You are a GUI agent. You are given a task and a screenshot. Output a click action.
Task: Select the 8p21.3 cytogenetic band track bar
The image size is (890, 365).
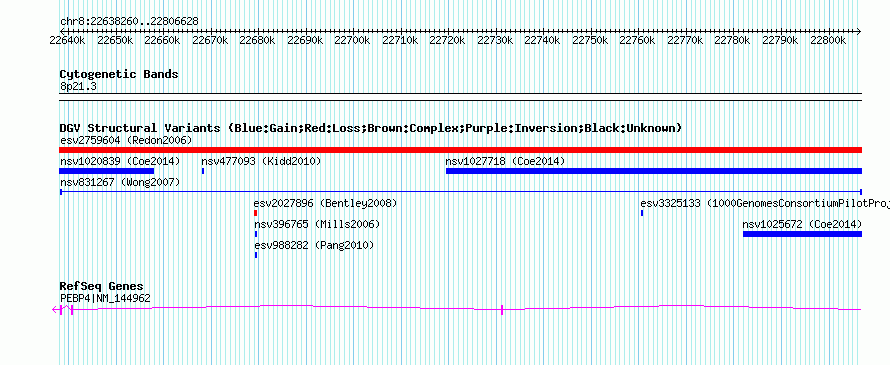(460, 97)
